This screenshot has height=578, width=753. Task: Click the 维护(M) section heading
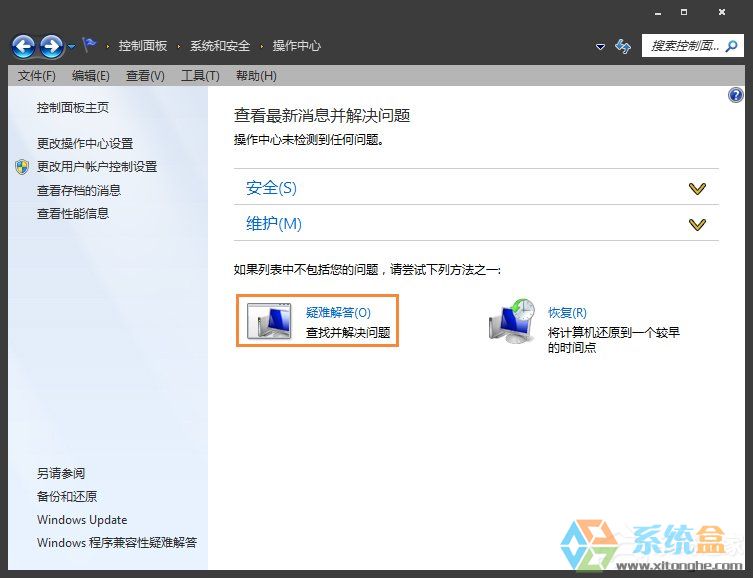pyautogui.click(x=274, y=224)
